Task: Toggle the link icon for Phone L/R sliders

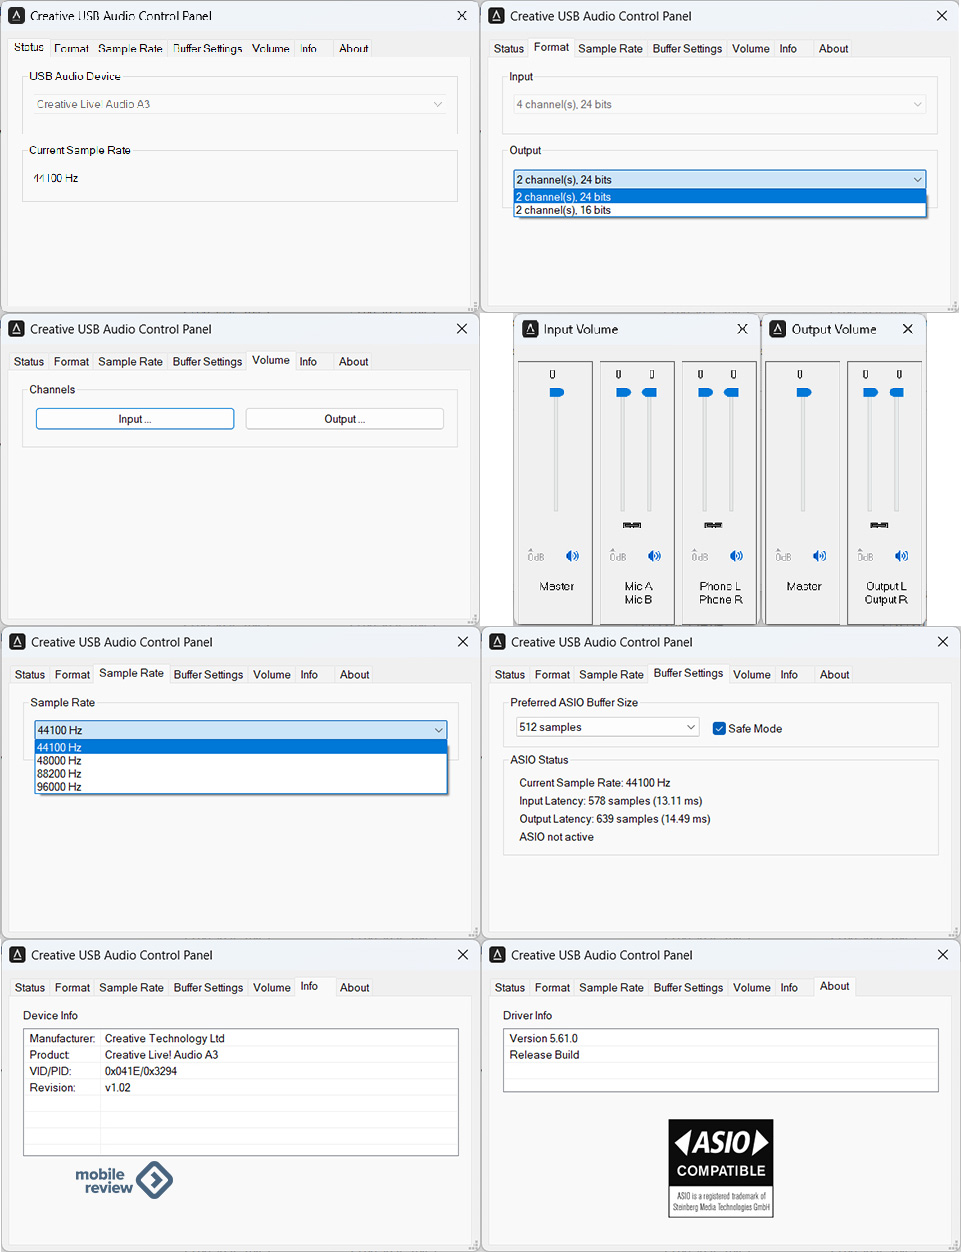Action: [713, 525]
